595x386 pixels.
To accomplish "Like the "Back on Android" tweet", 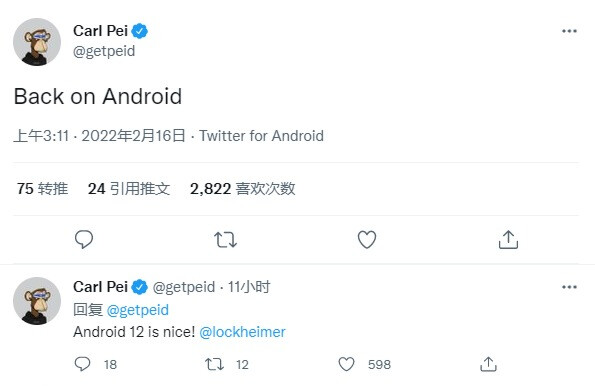I will click(367, 239).
